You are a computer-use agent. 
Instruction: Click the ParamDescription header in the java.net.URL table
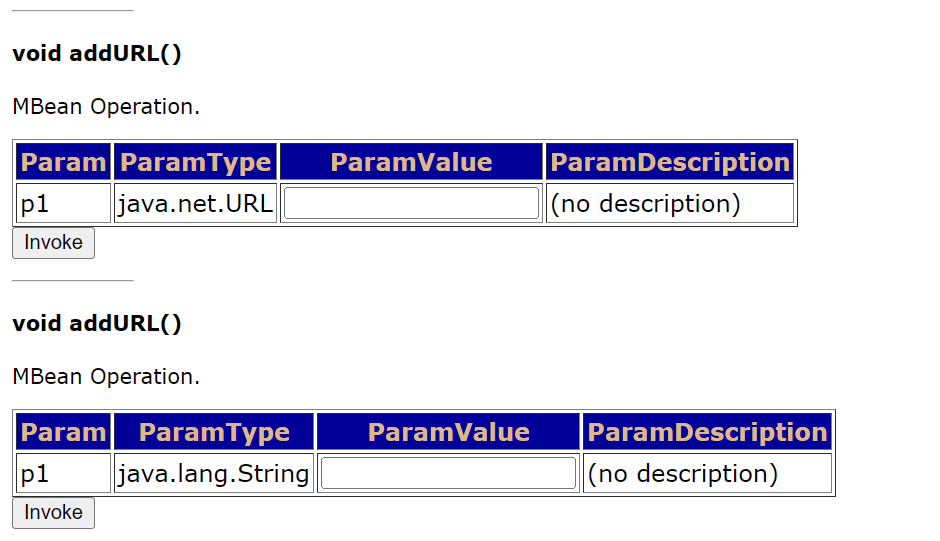[670, 162]
